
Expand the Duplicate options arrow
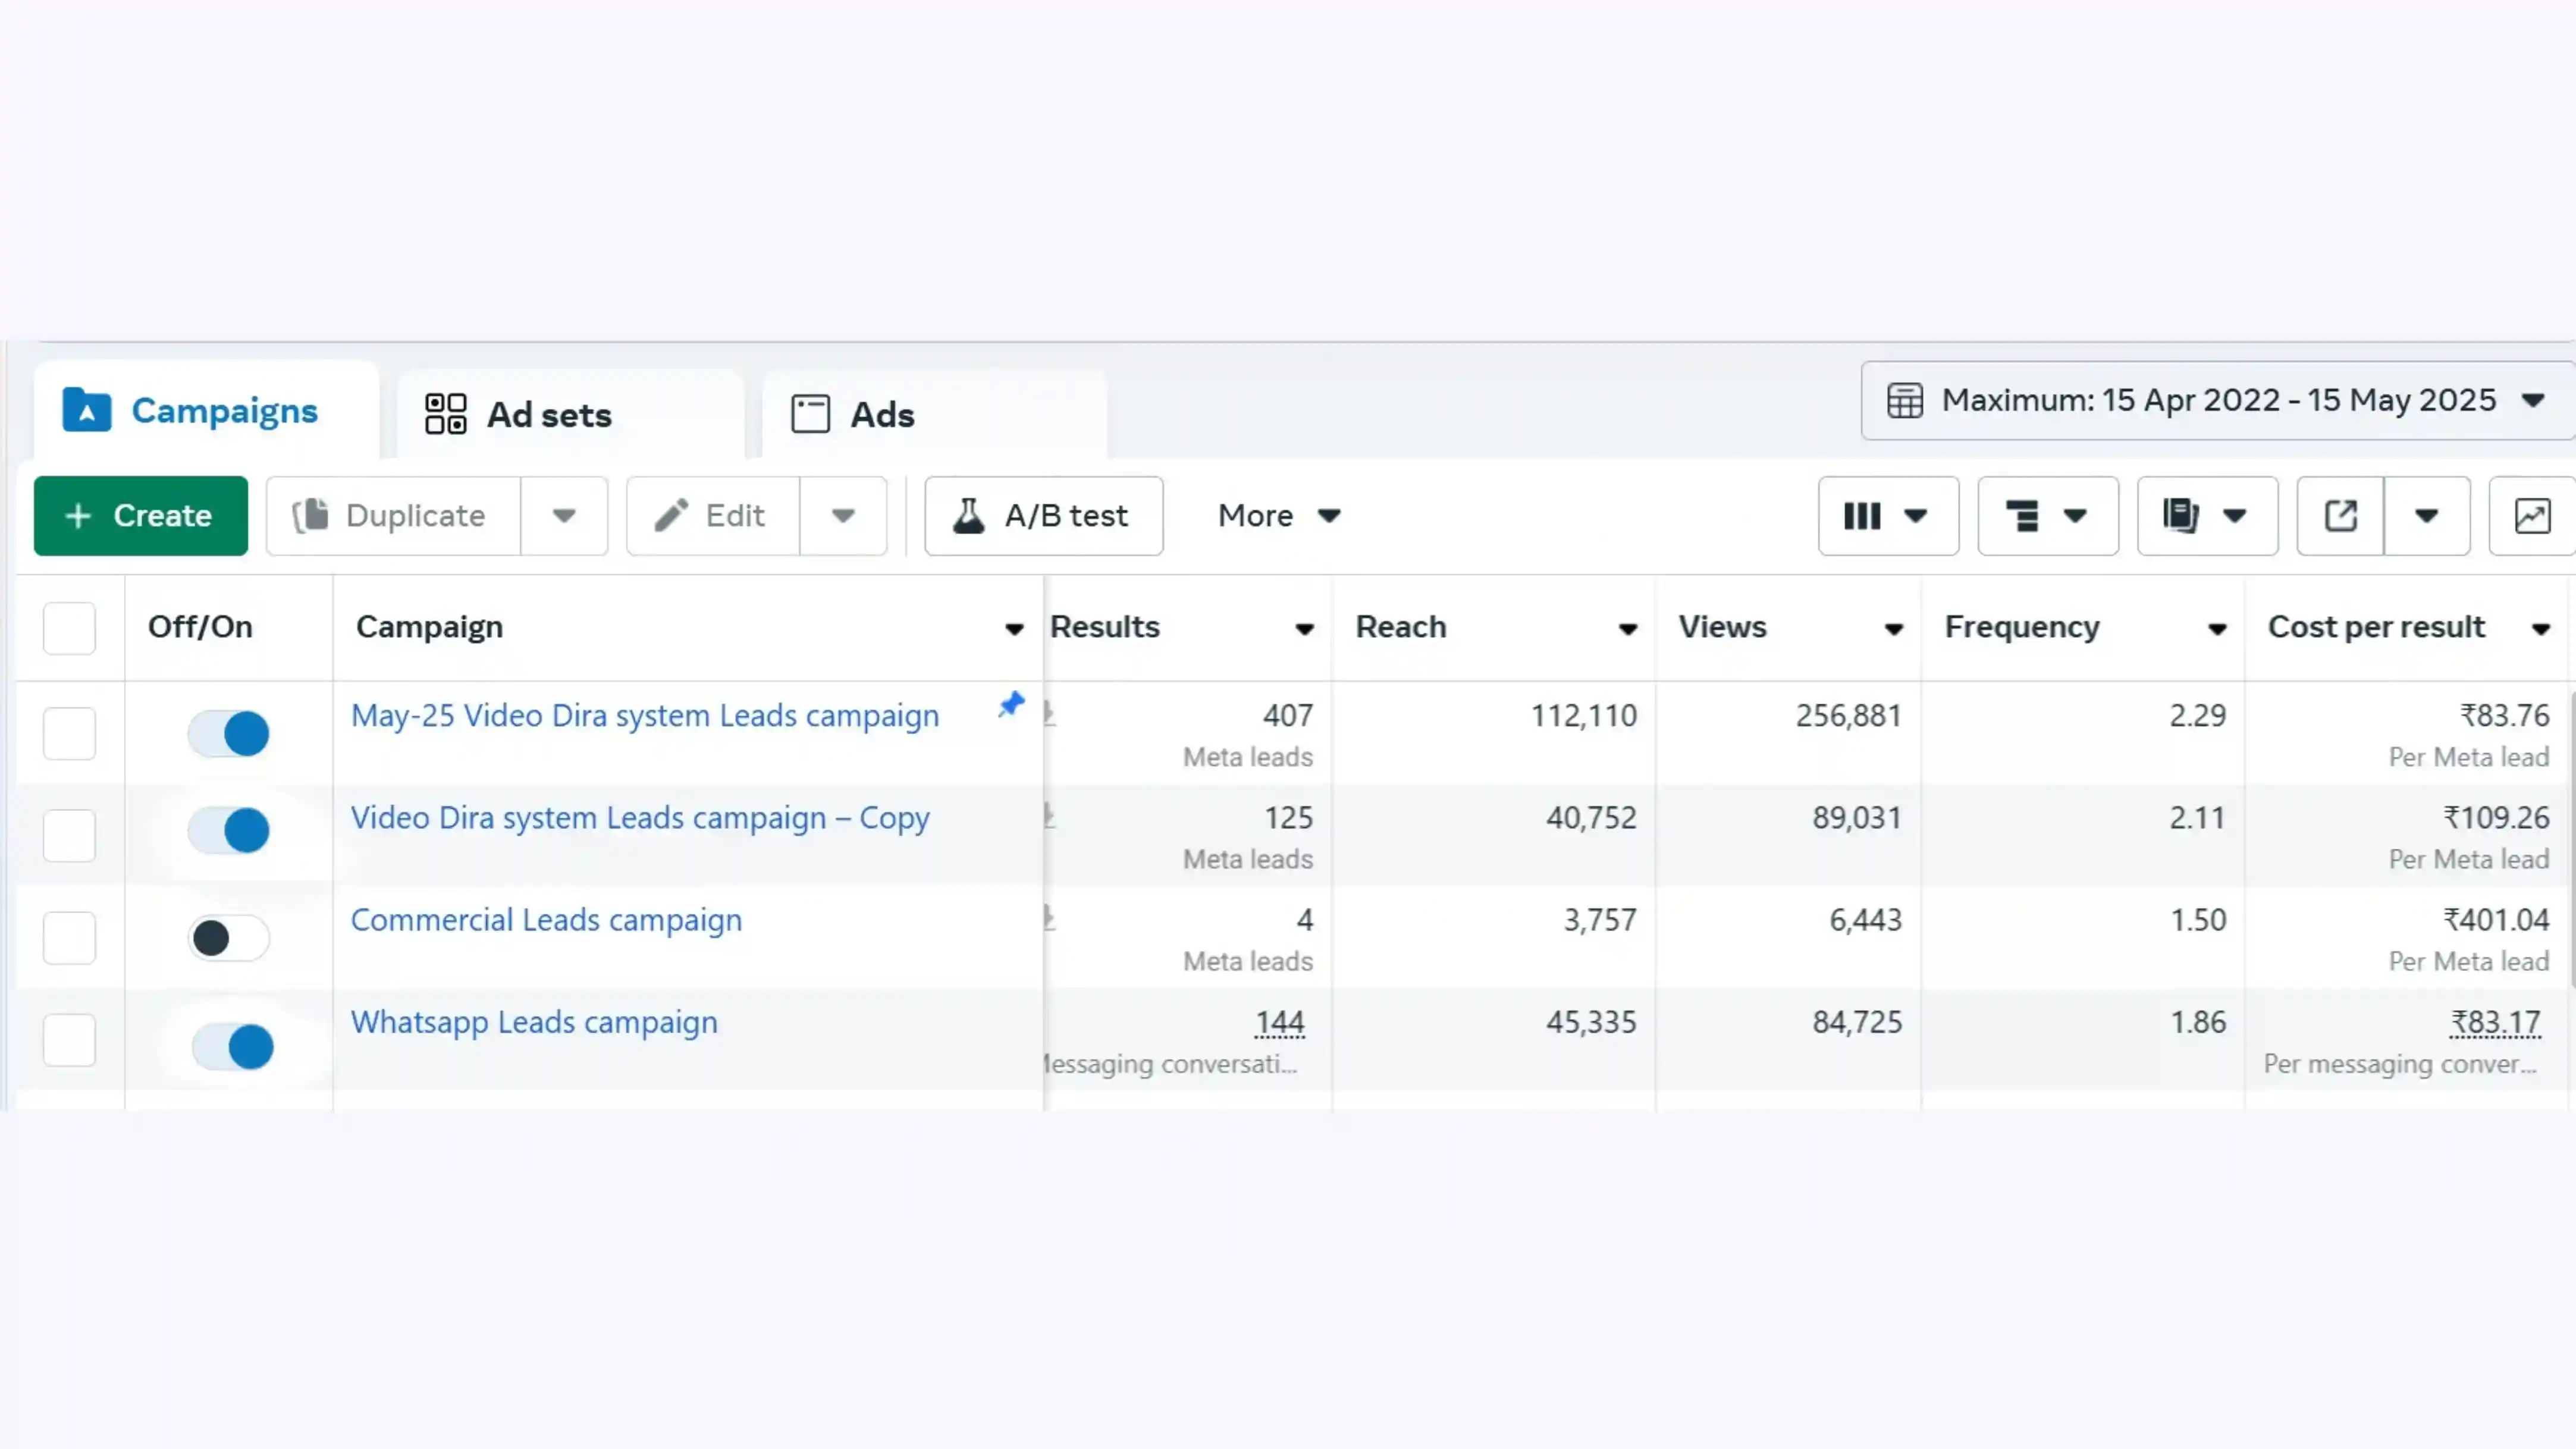[x=564, y=516]
